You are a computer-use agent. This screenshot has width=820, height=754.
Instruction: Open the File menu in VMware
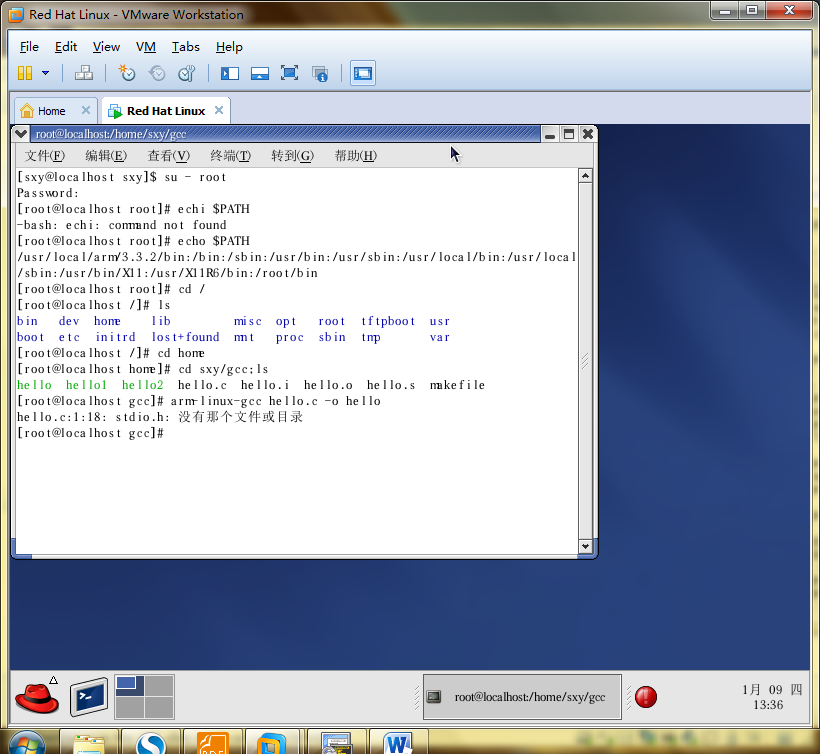coord(29,47)
